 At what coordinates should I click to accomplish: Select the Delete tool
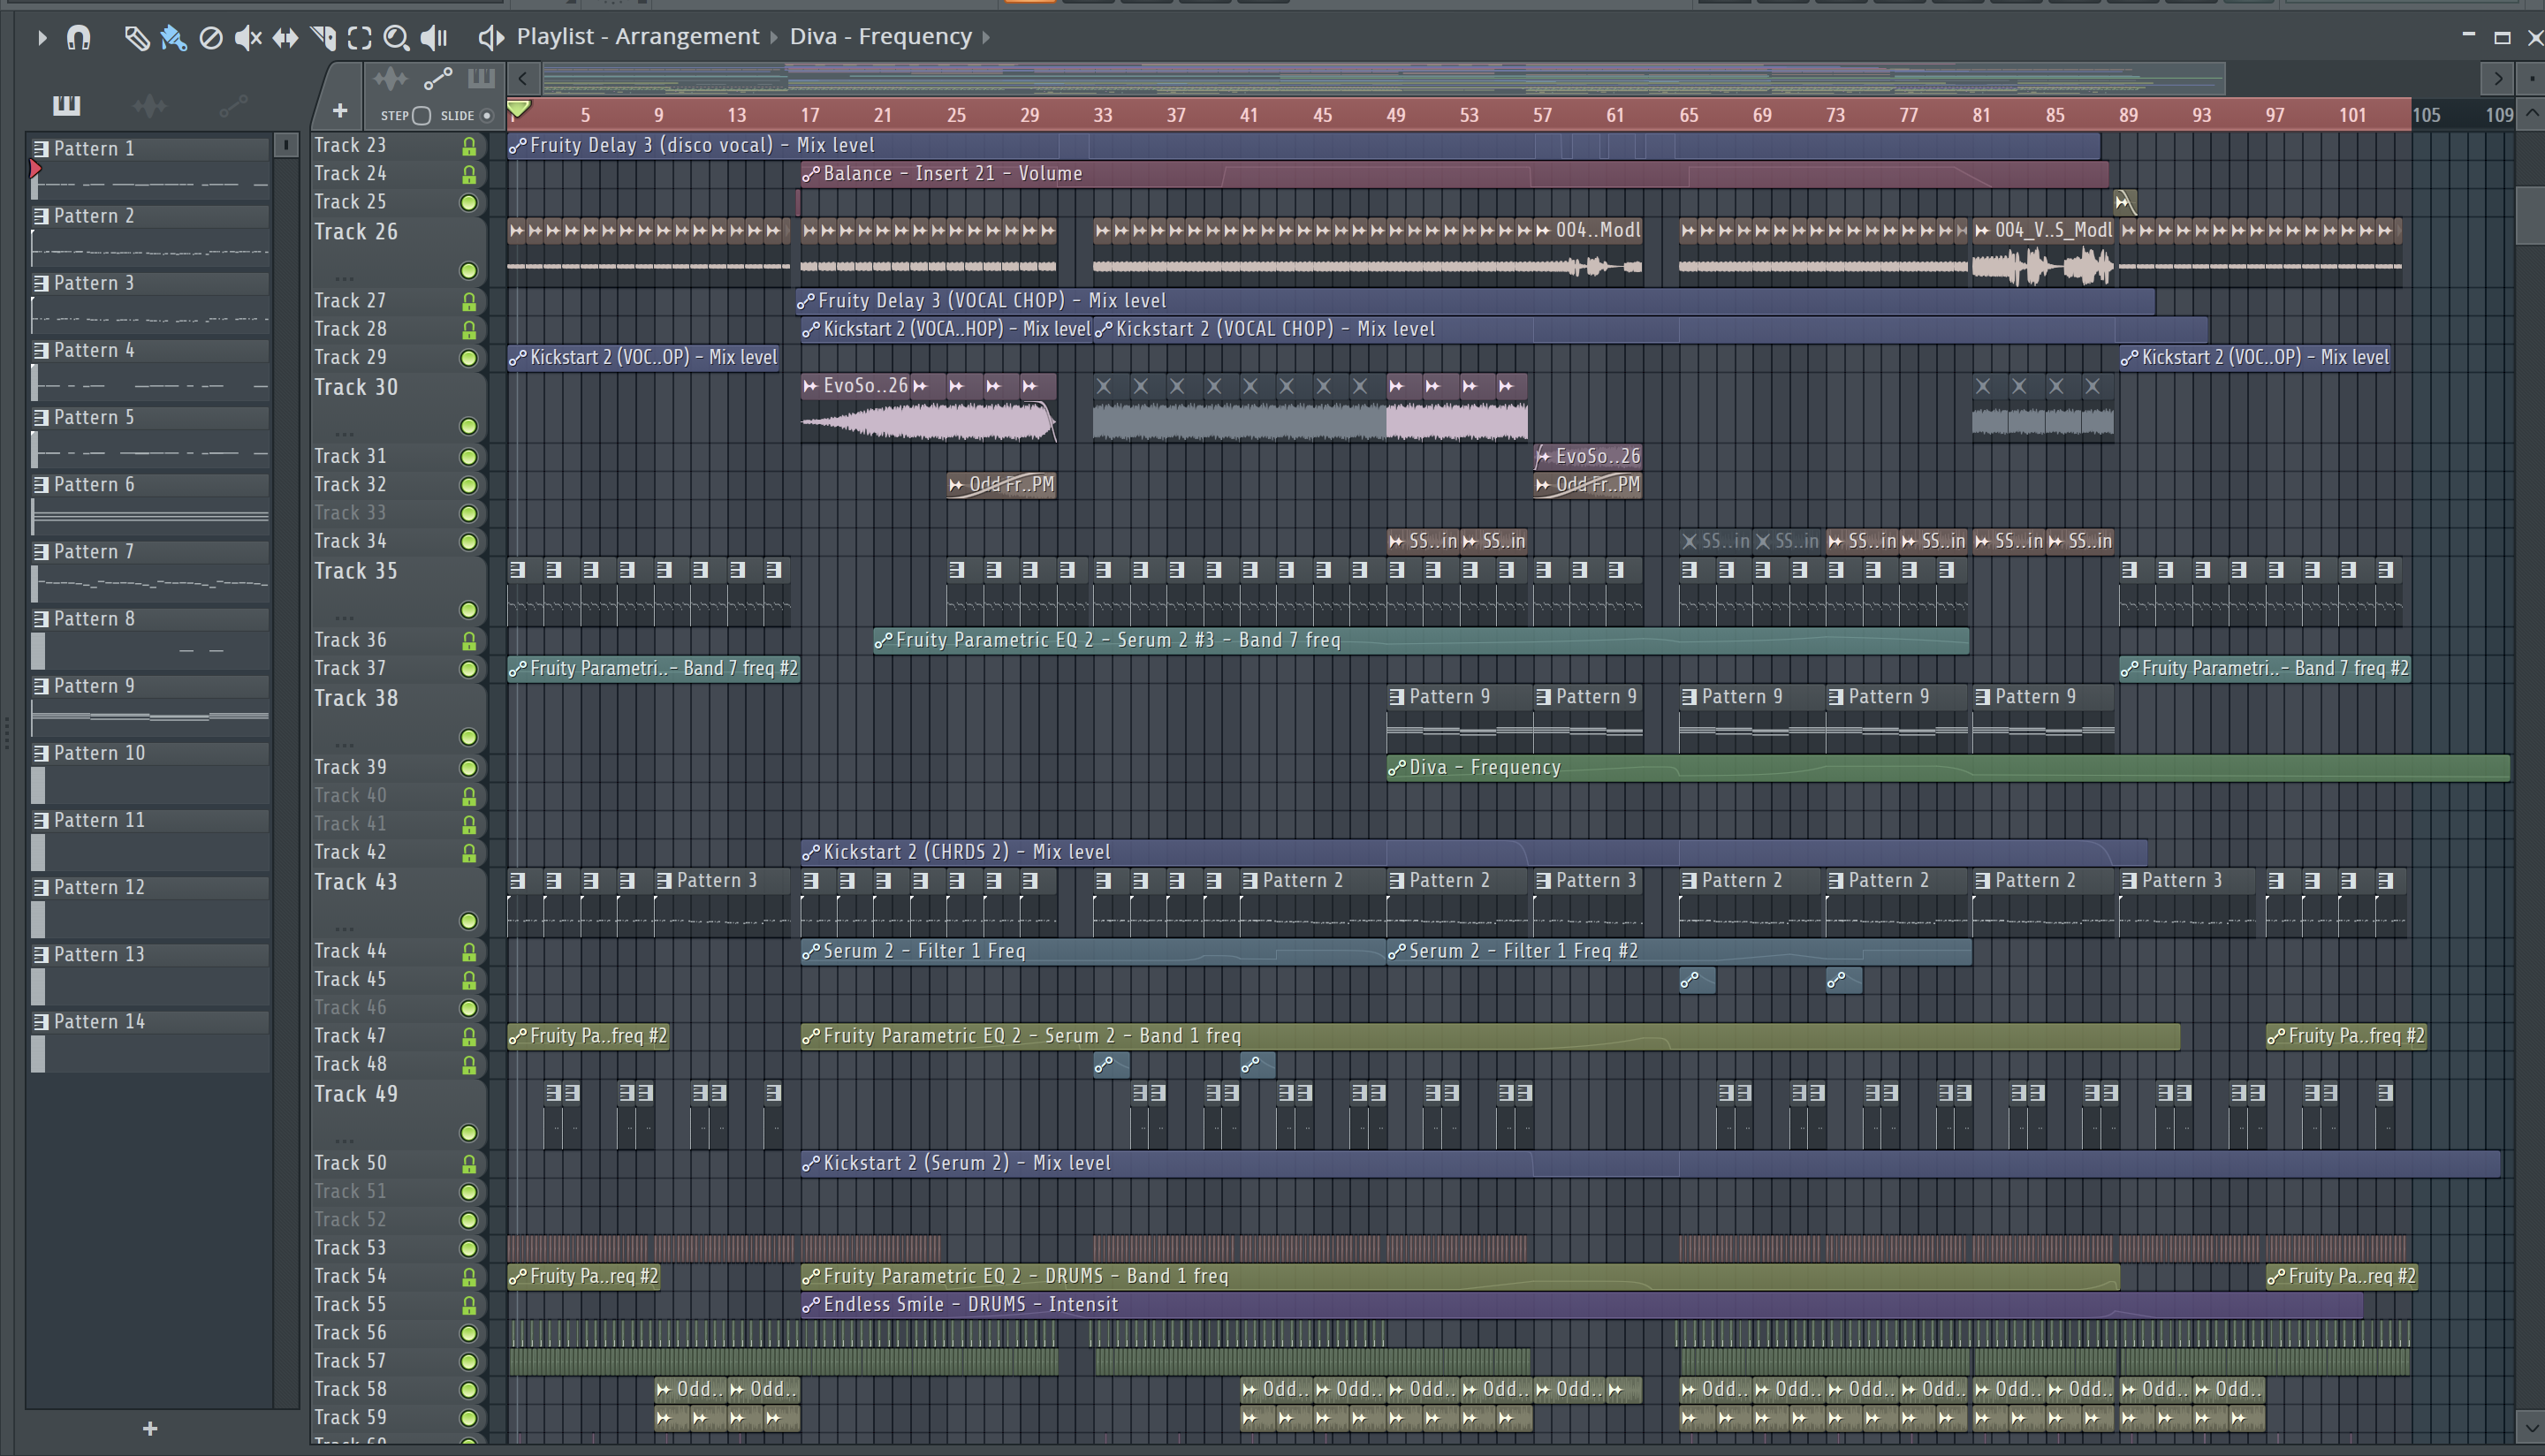coord(210,38)
